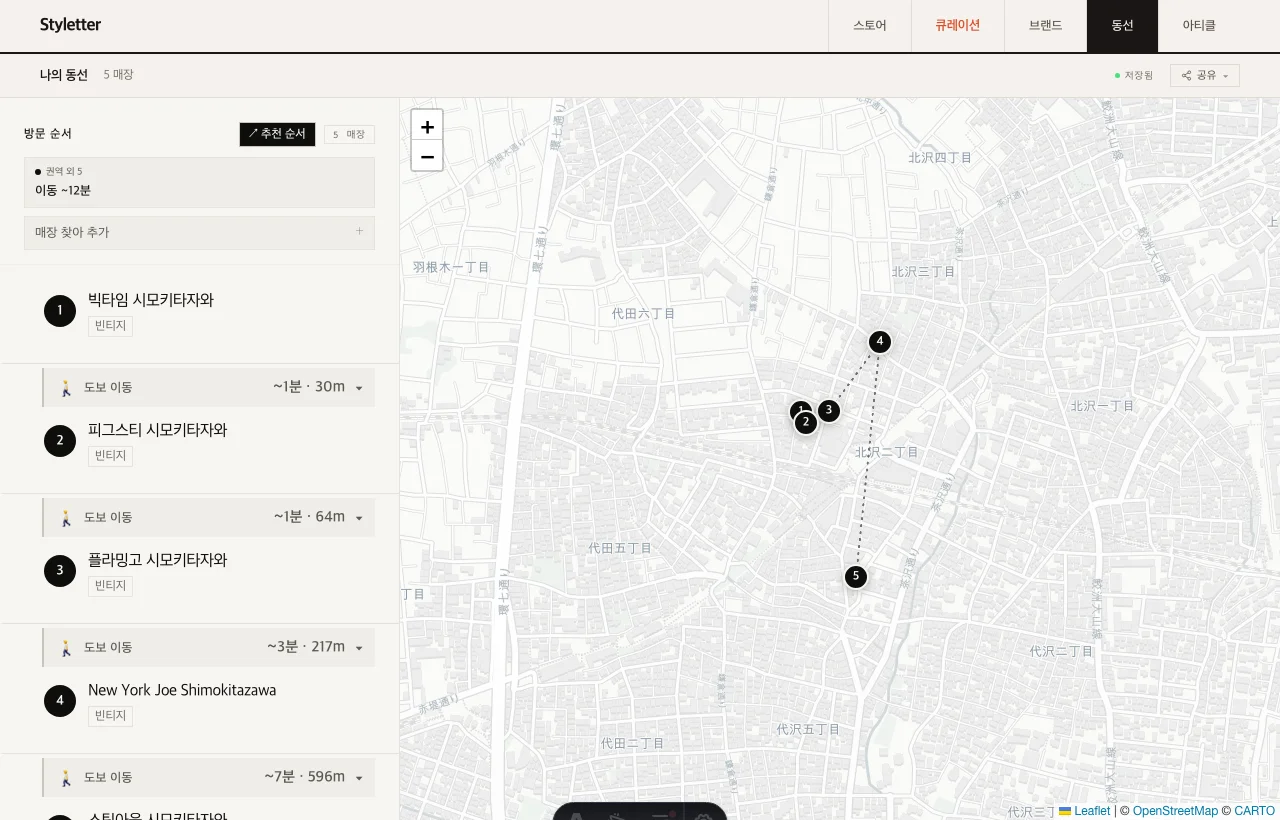
Task: Go to the 브랜드 tab
Action: [1046, 26]
